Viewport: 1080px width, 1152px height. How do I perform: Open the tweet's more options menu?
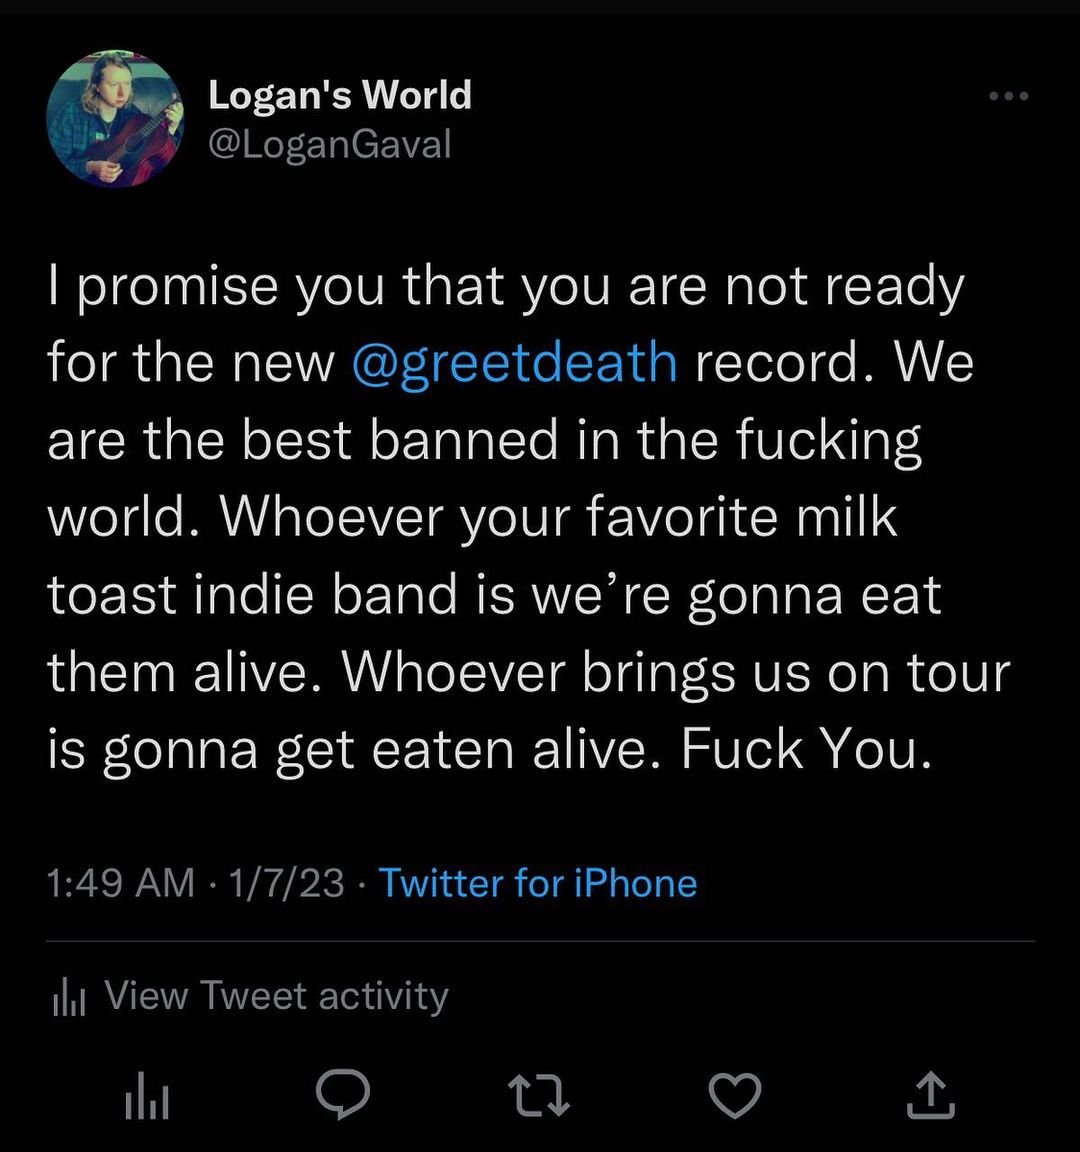(1007, 96)
